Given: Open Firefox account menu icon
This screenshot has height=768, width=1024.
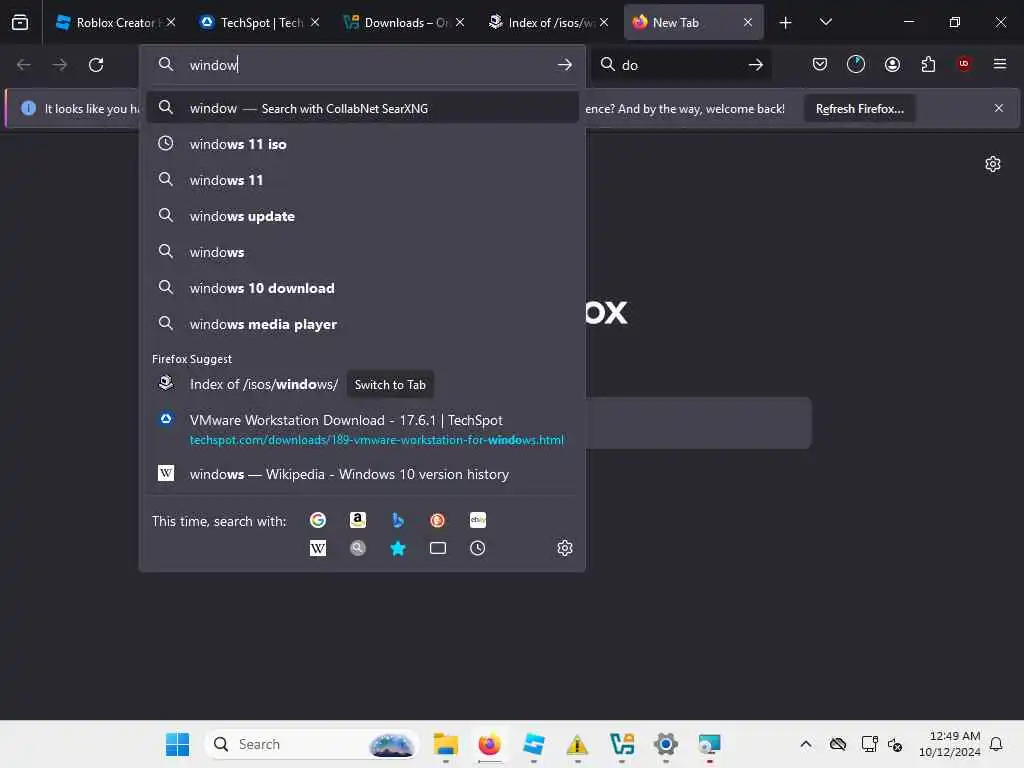Looking at the screenshot, I should (892, 64).
